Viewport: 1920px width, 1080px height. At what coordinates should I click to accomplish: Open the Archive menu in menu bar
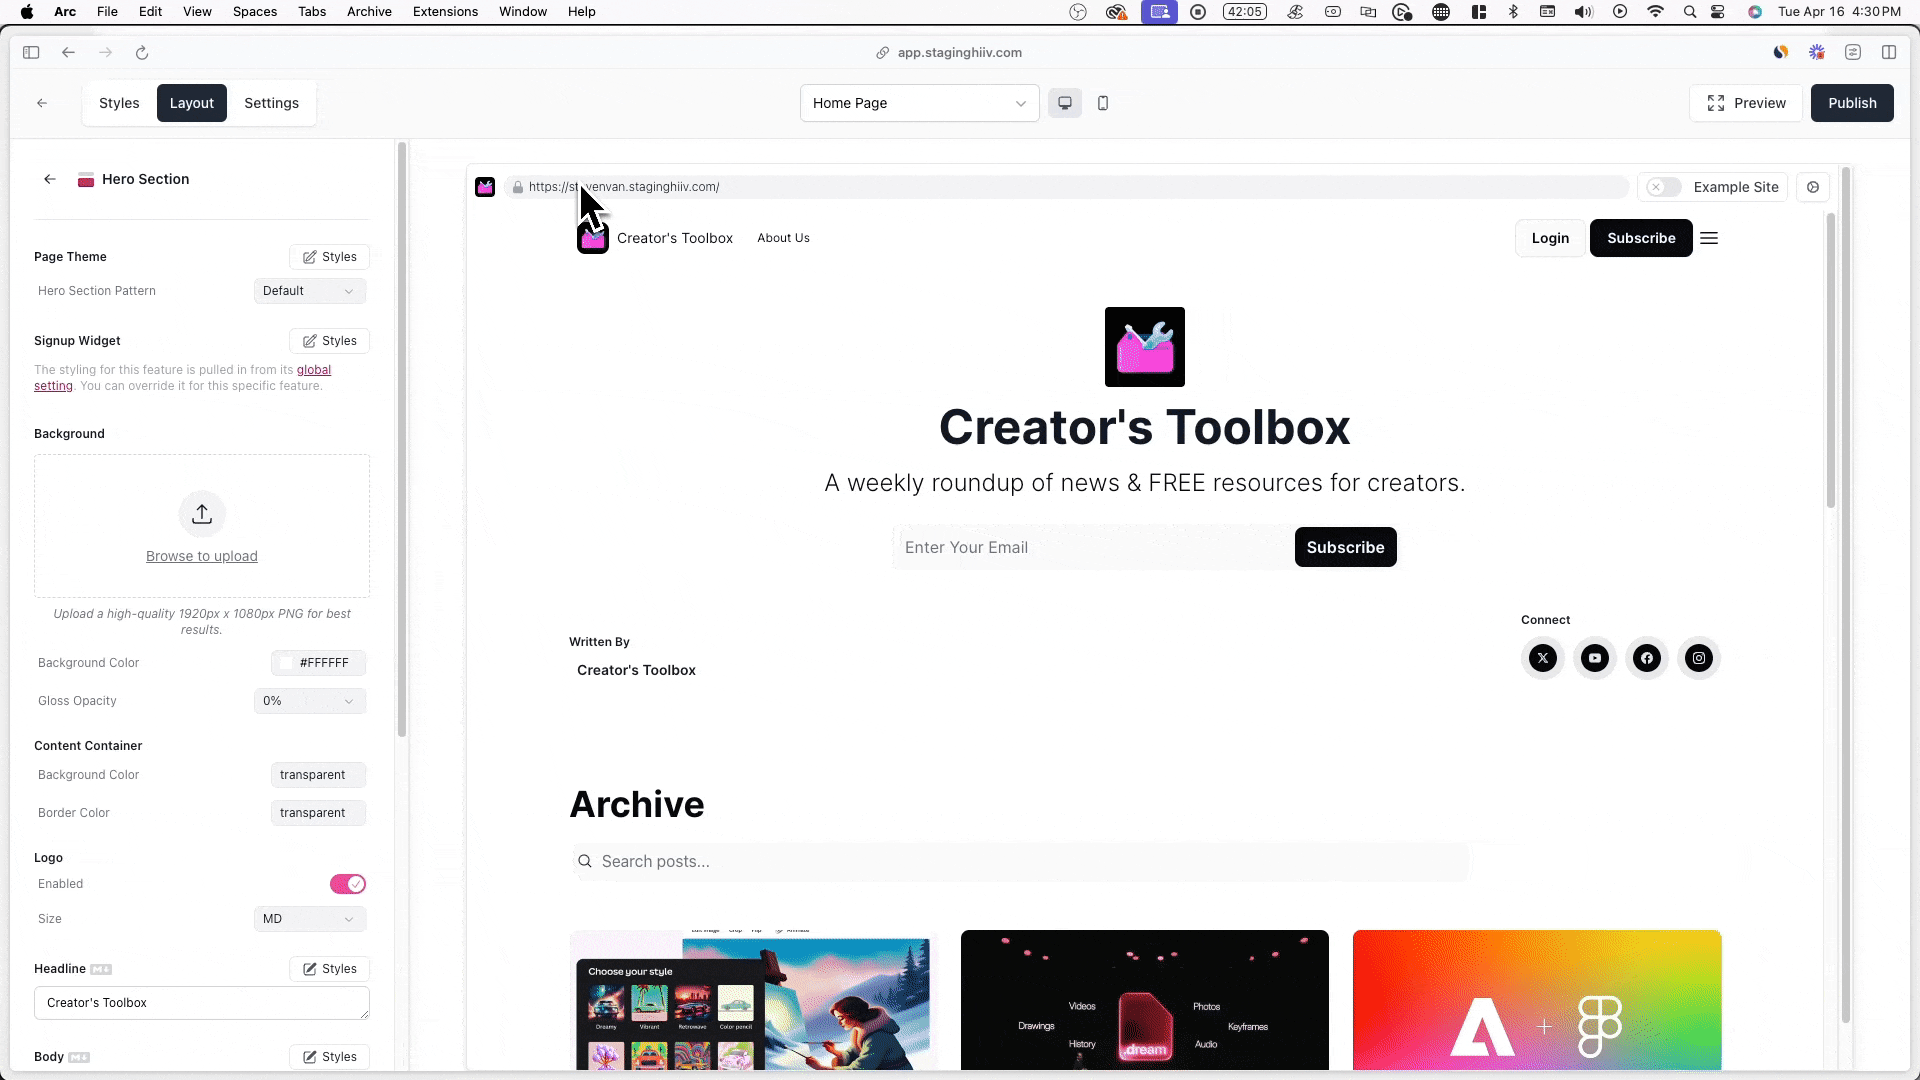369,12
